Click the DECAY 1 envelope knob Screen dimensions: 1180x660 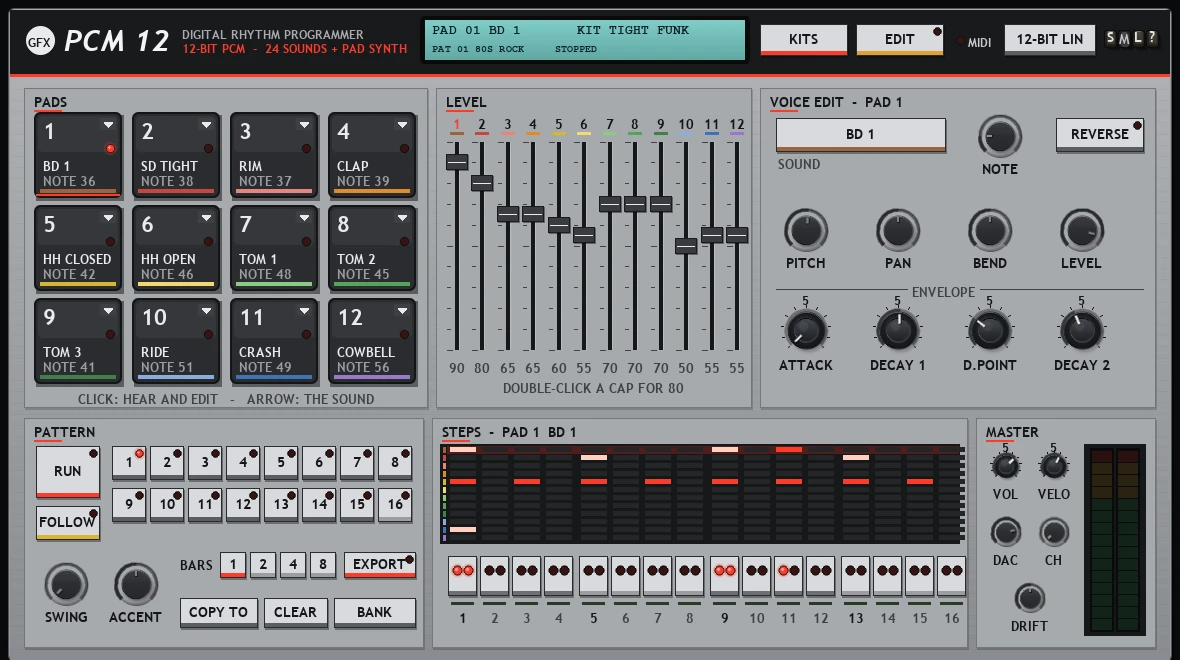[x=898, y=330]
